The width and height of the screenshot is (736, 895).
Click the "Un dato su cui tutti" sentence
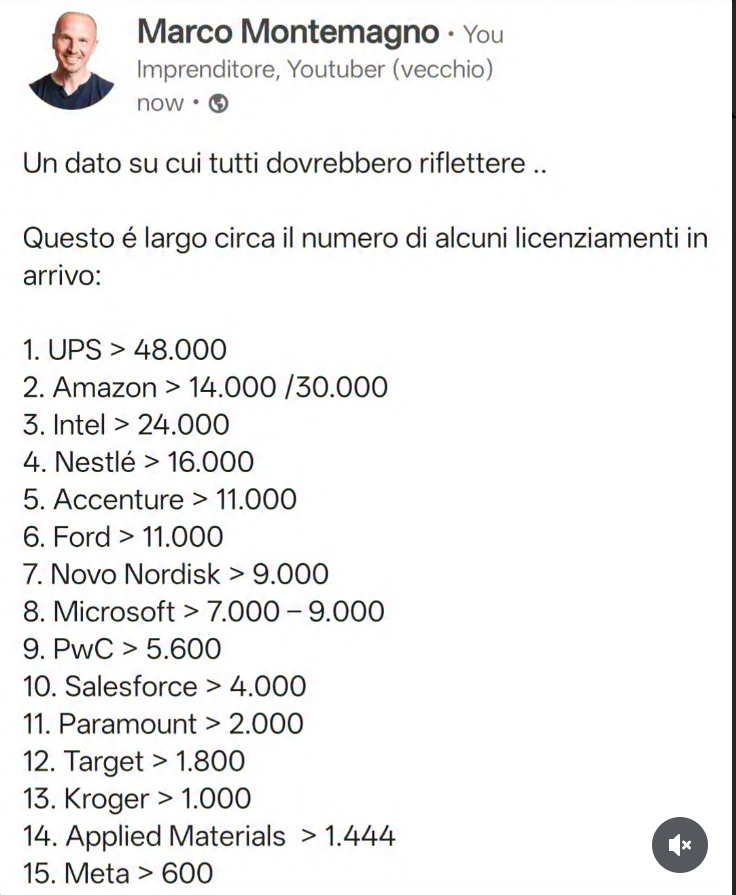(x=285, y=163)
